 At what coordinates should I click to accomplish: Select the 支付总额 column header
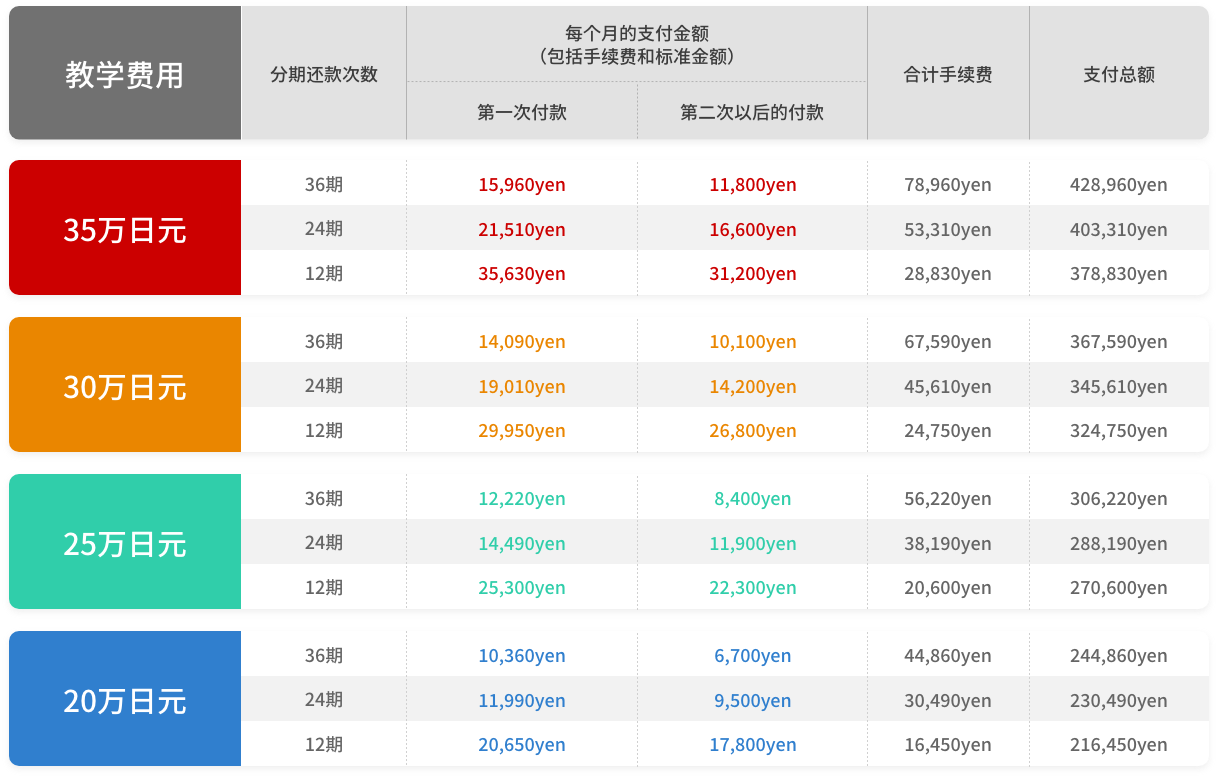point(1119,74)
